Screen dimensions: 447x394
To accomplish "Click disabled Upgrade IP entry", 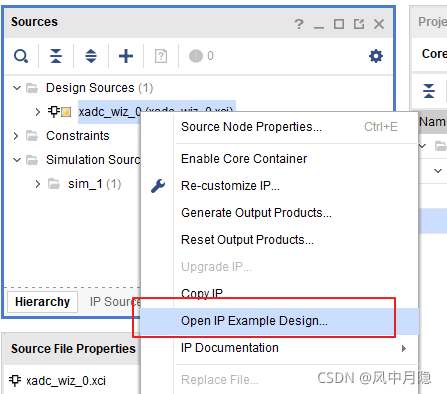I will click(279, 267).
